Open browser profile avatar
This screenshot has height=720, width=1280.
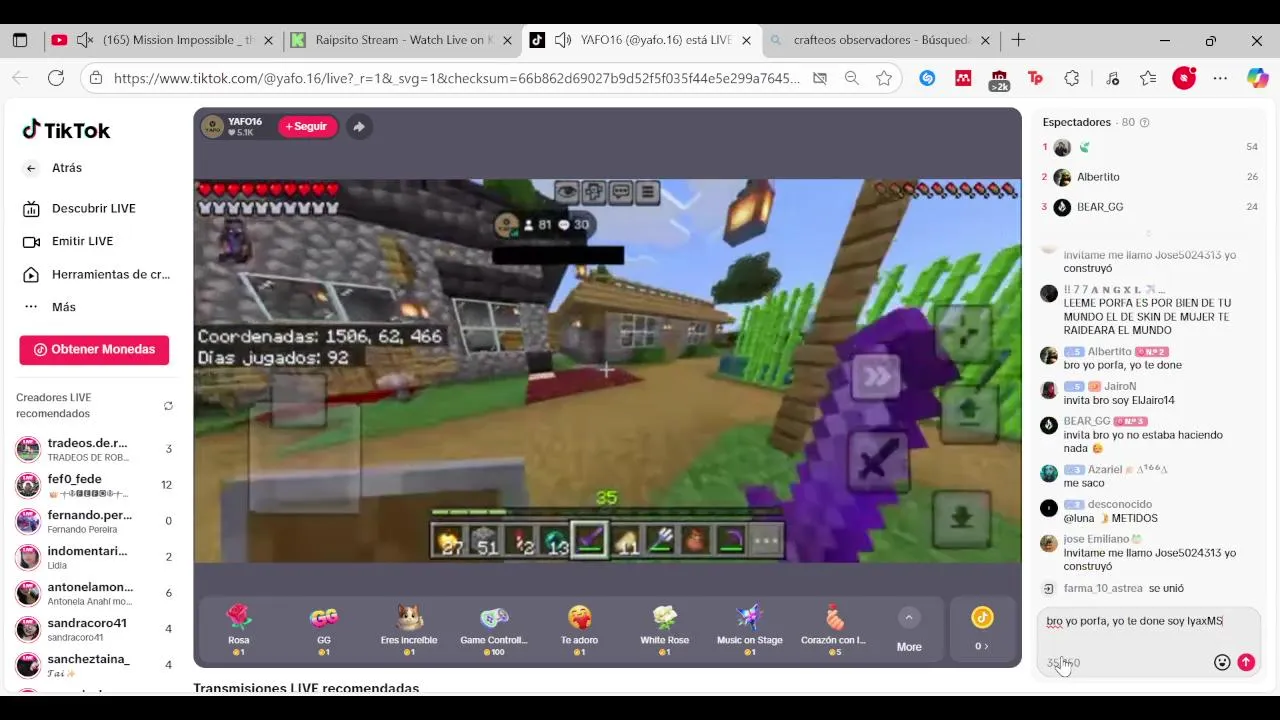pos(1184,78)
